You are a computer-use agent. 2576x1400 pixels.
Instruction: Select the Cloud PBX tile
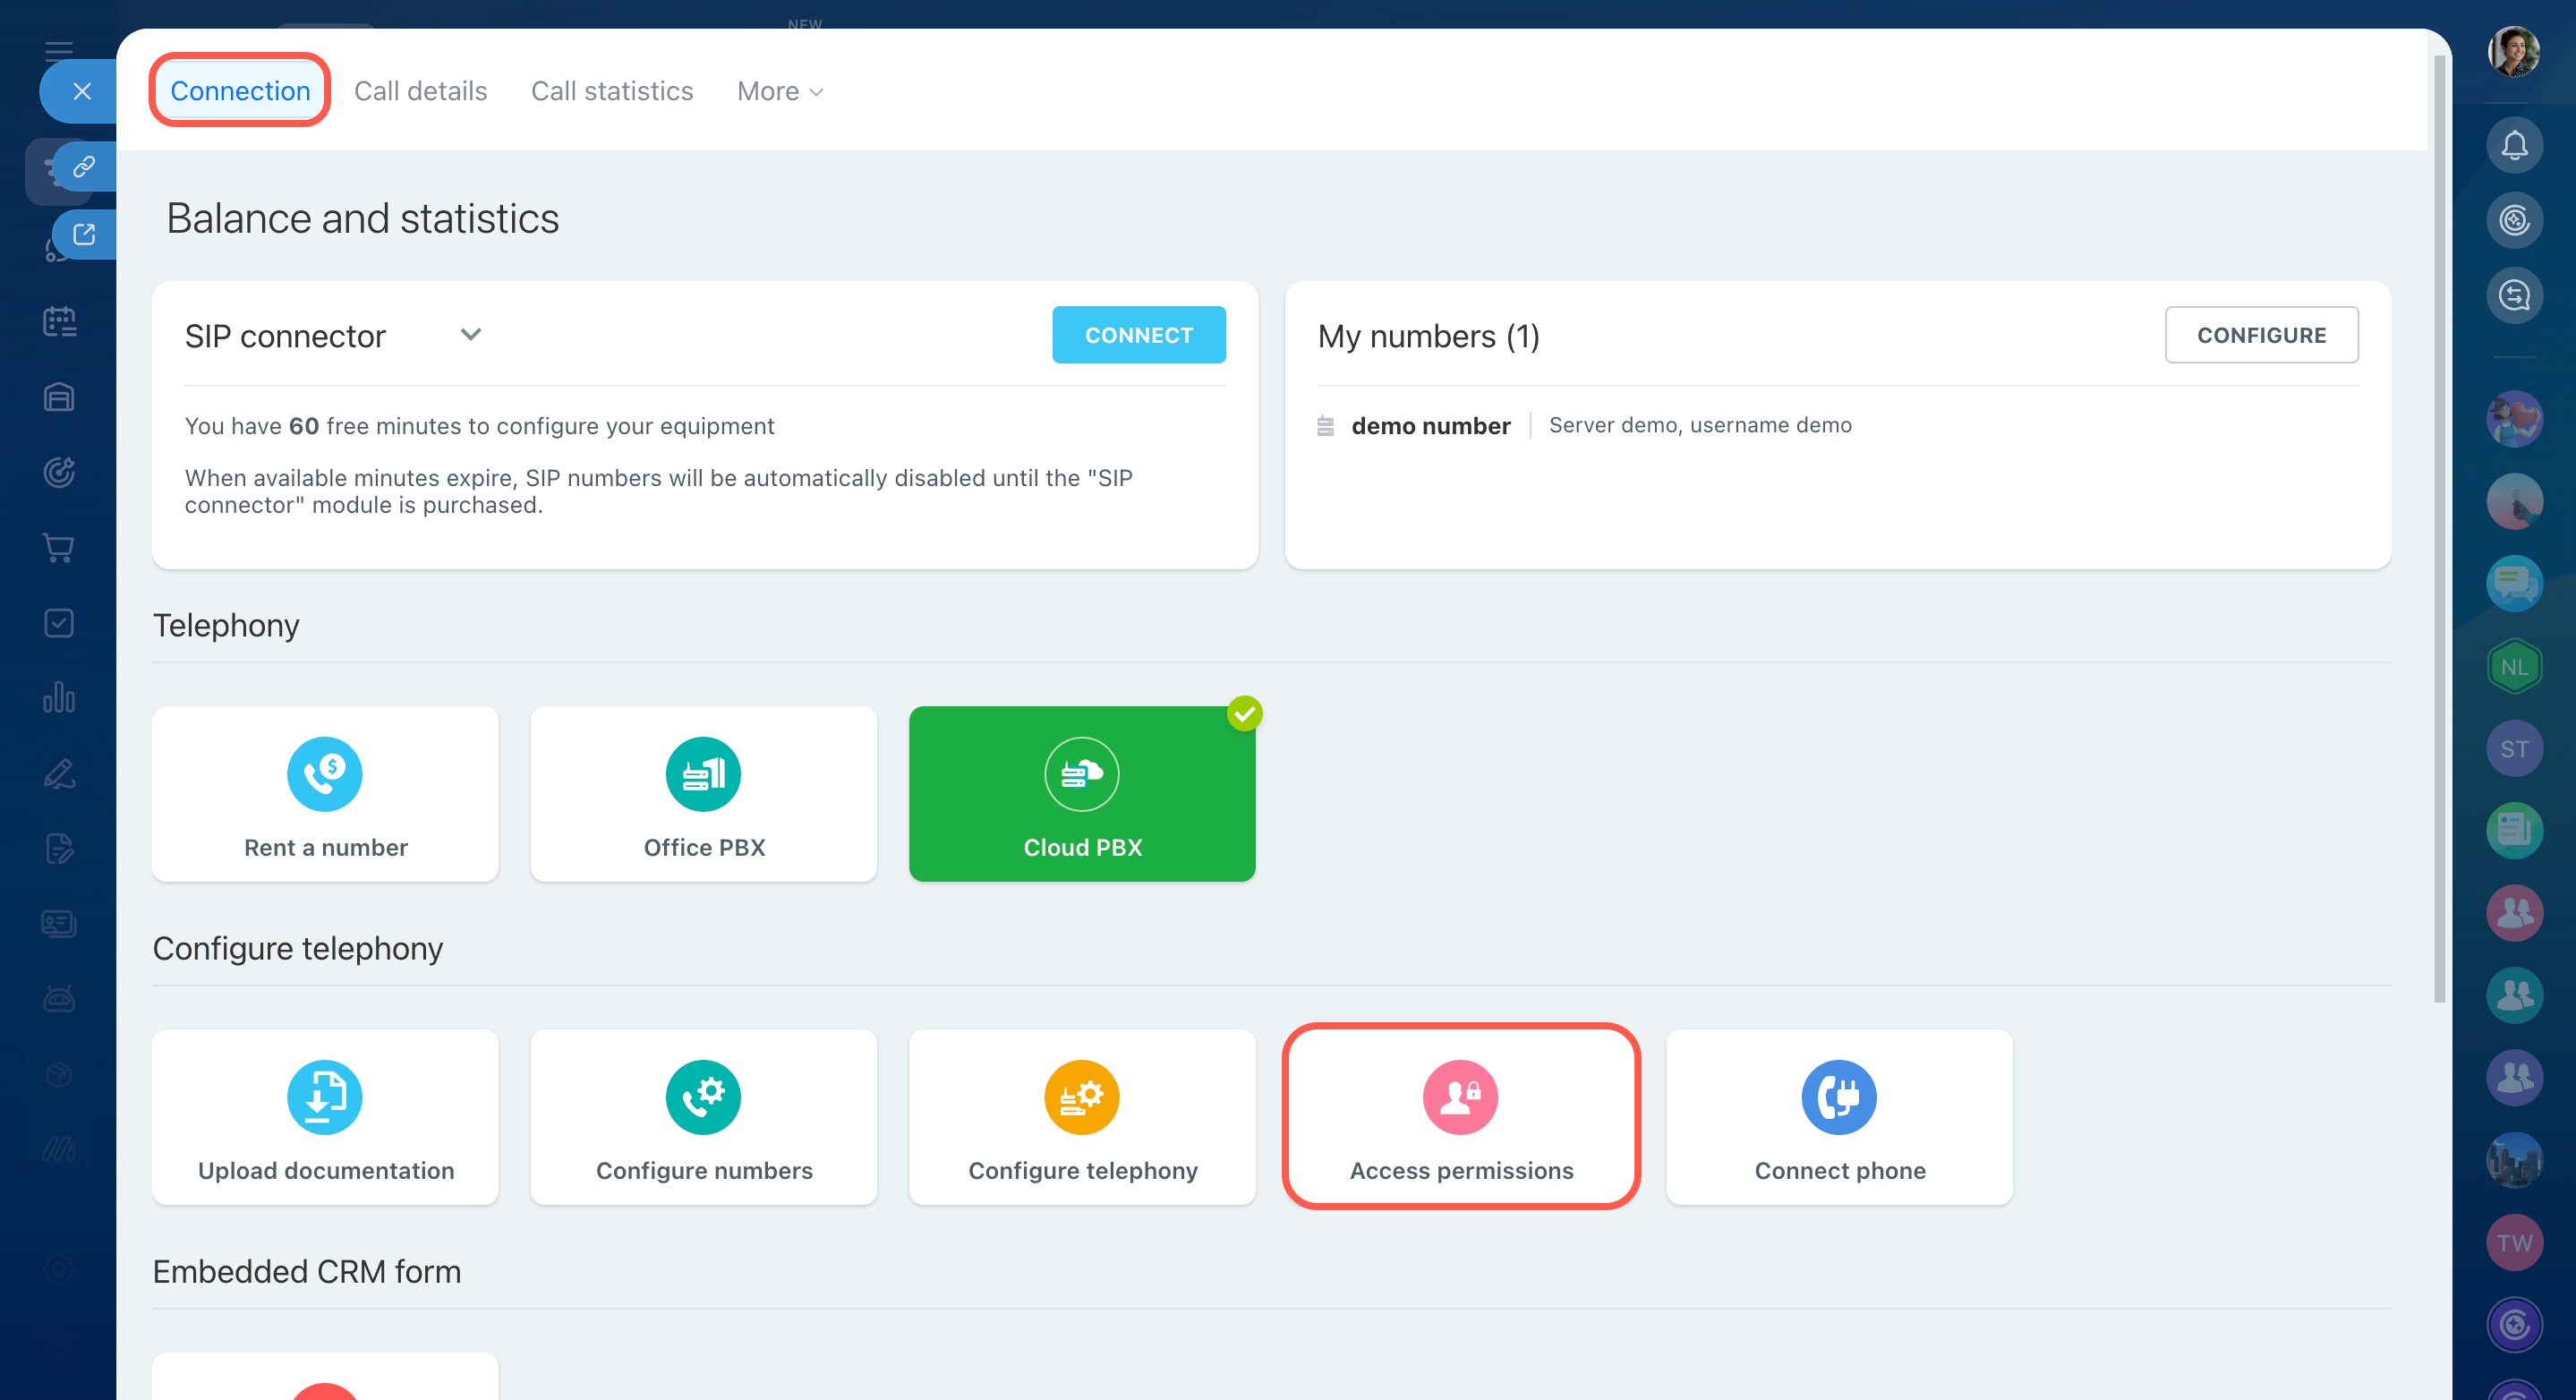coord(1081,794)
